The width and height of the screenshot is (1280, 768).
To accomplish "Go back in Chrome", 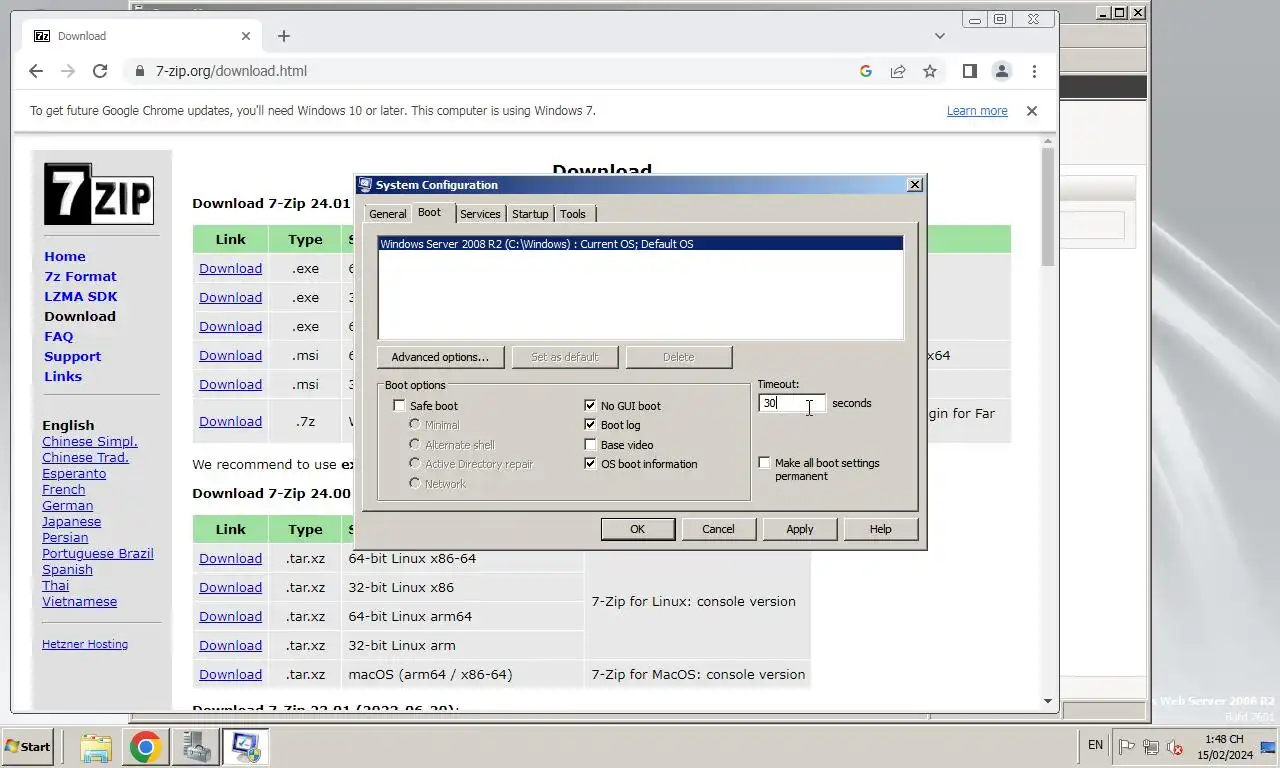I will (x=36, y=71).
